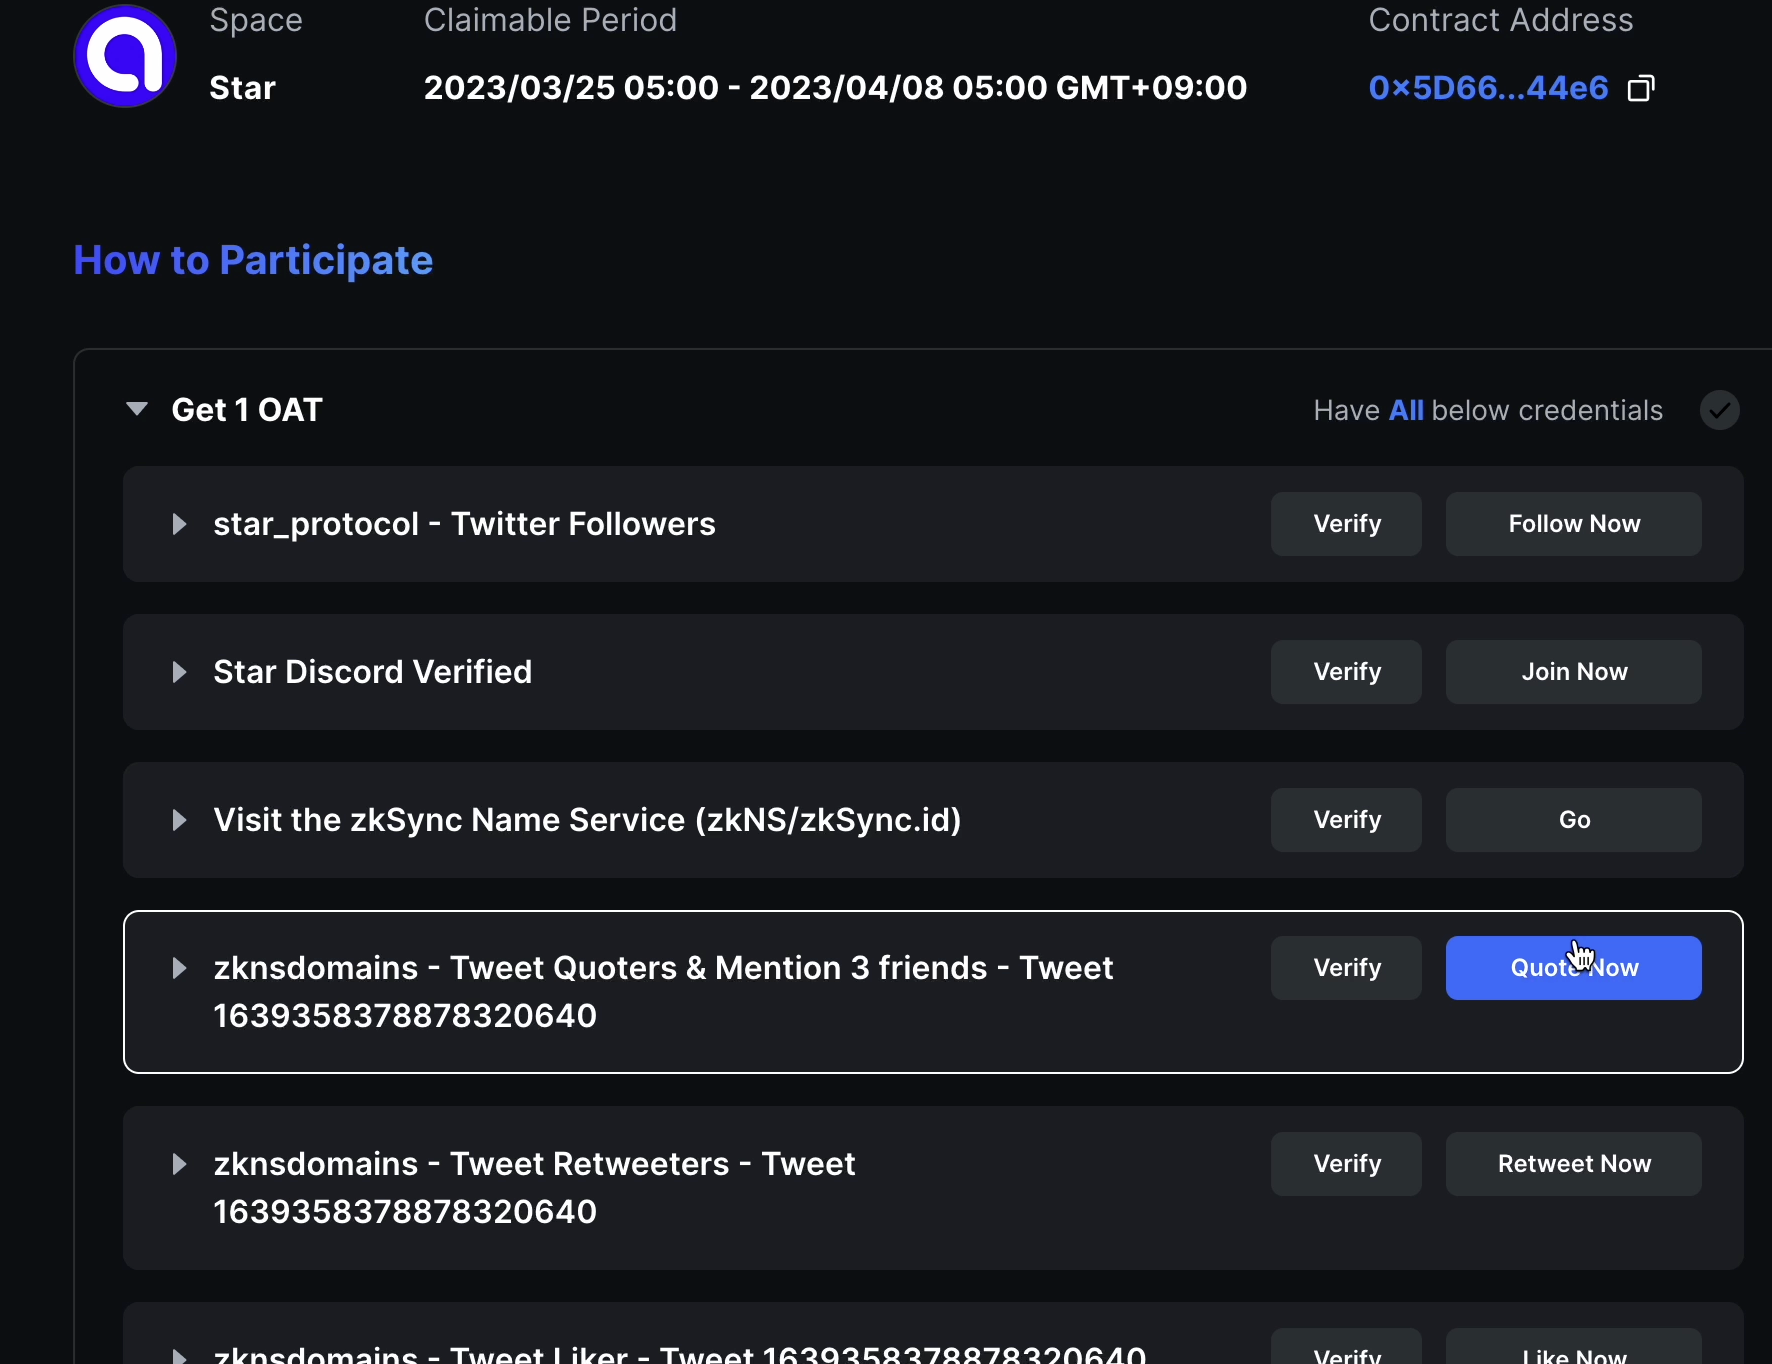Expand zknsdomains Tweet Retweeters row
Image resolution: width=1772 pixels, height=1364 pixels.
coord(179,1164)
